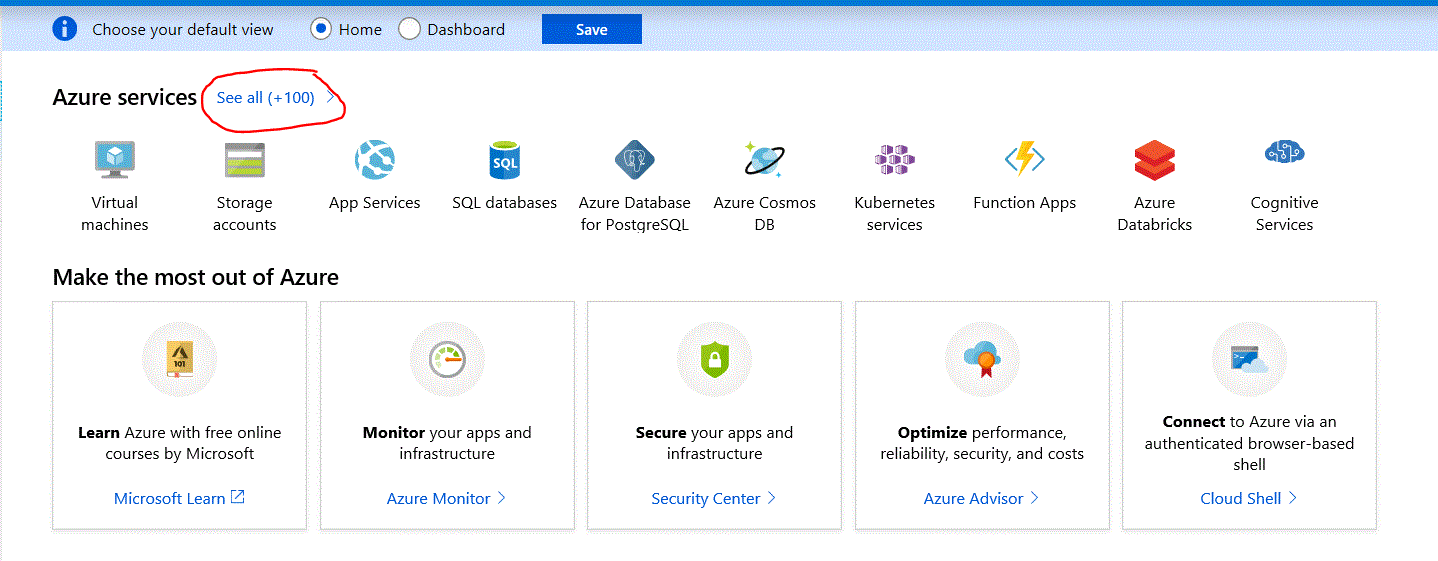Image resolution: width=1438 pixels, height=561 pixels.
Task: Go to Azure Monitor link
Action: click(446, 498)
